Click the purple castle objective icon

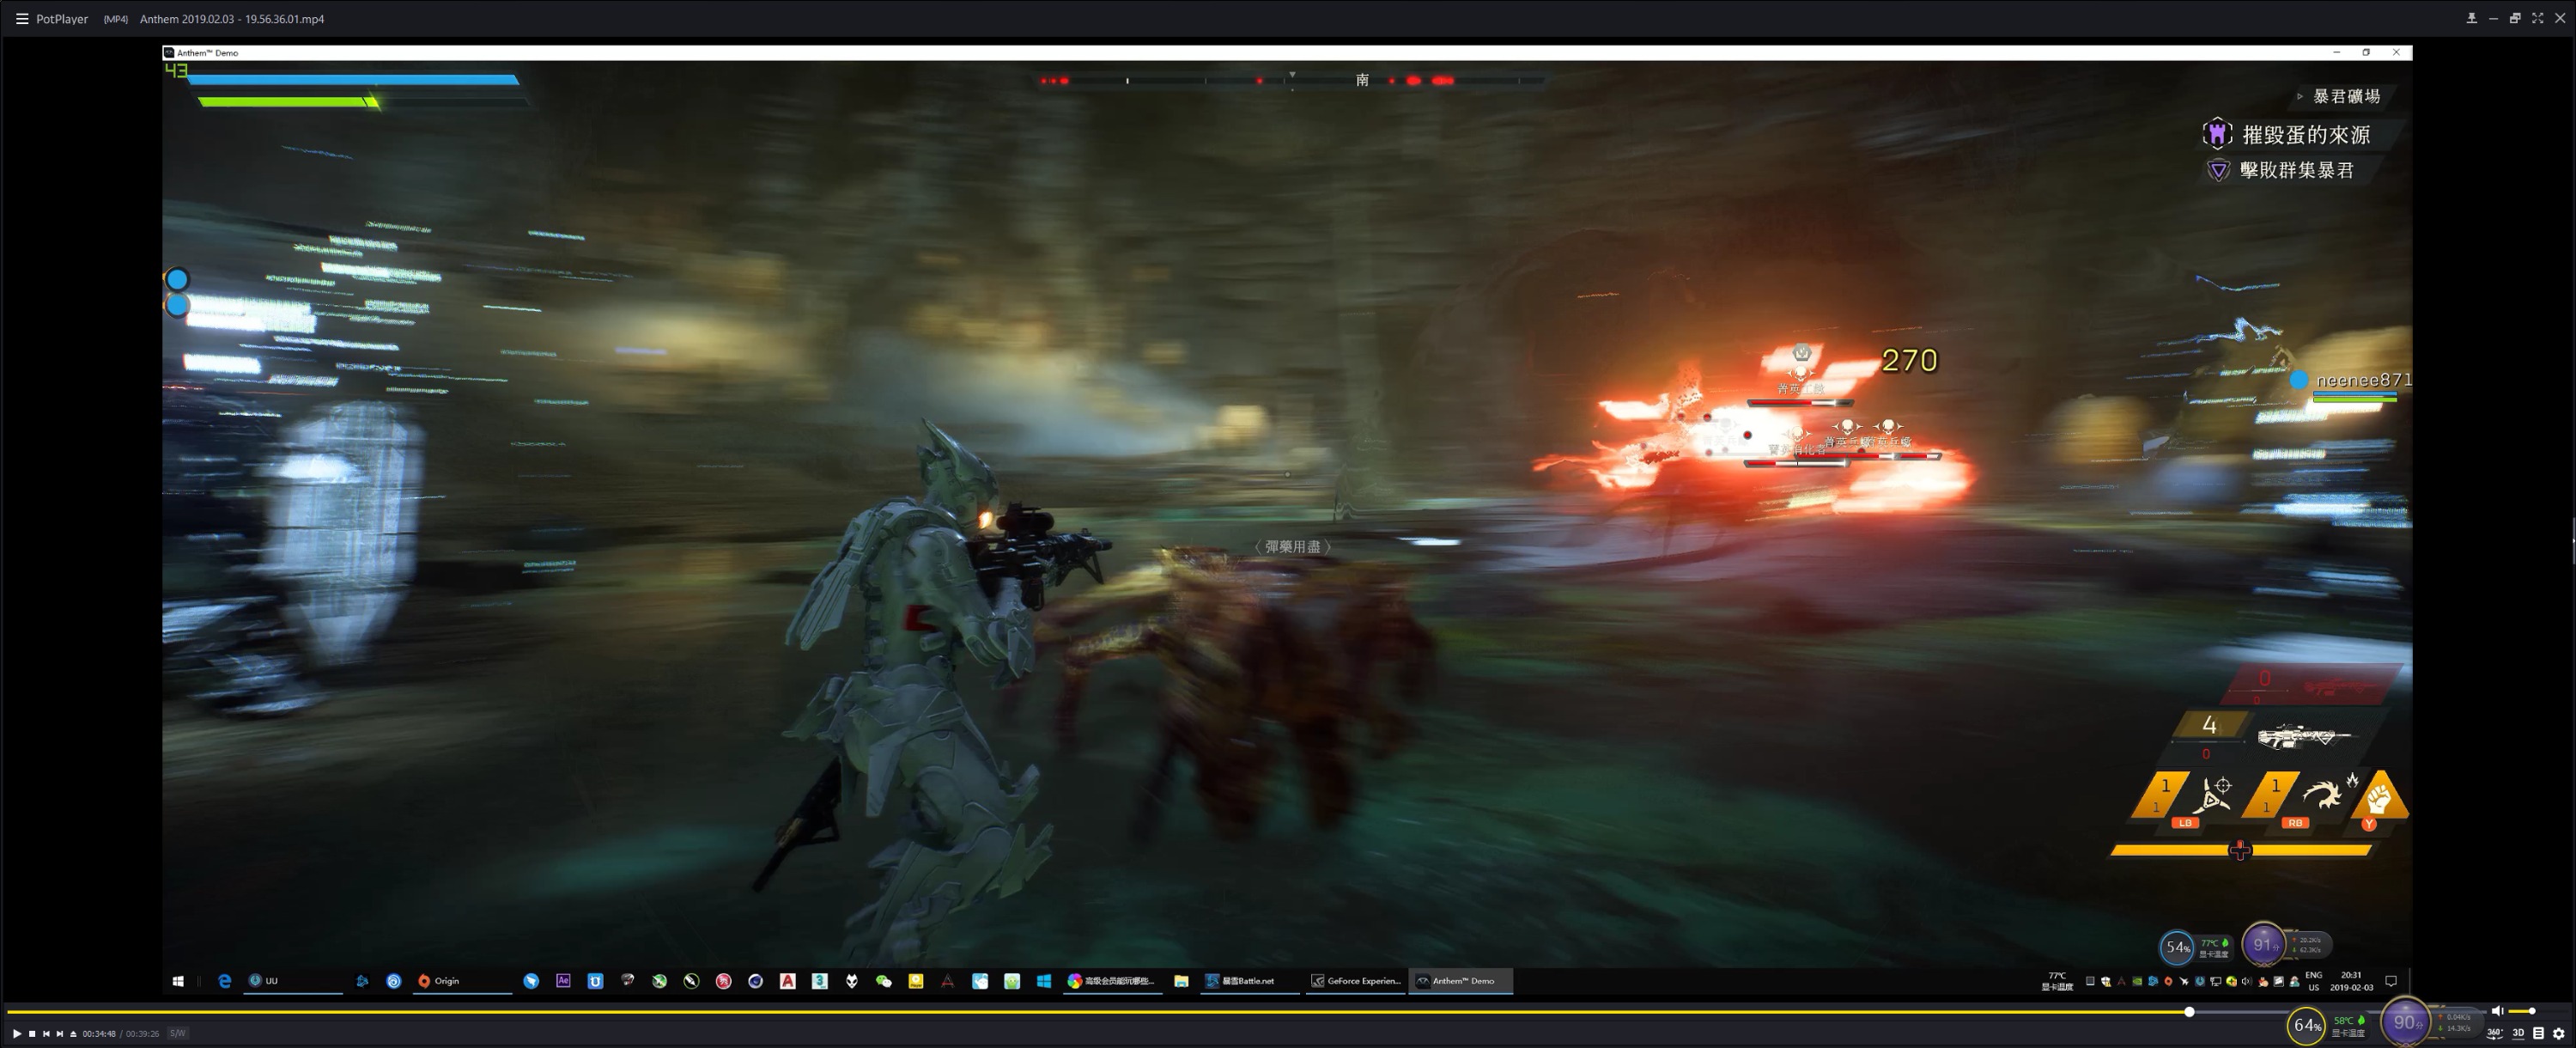point(2217,133)
